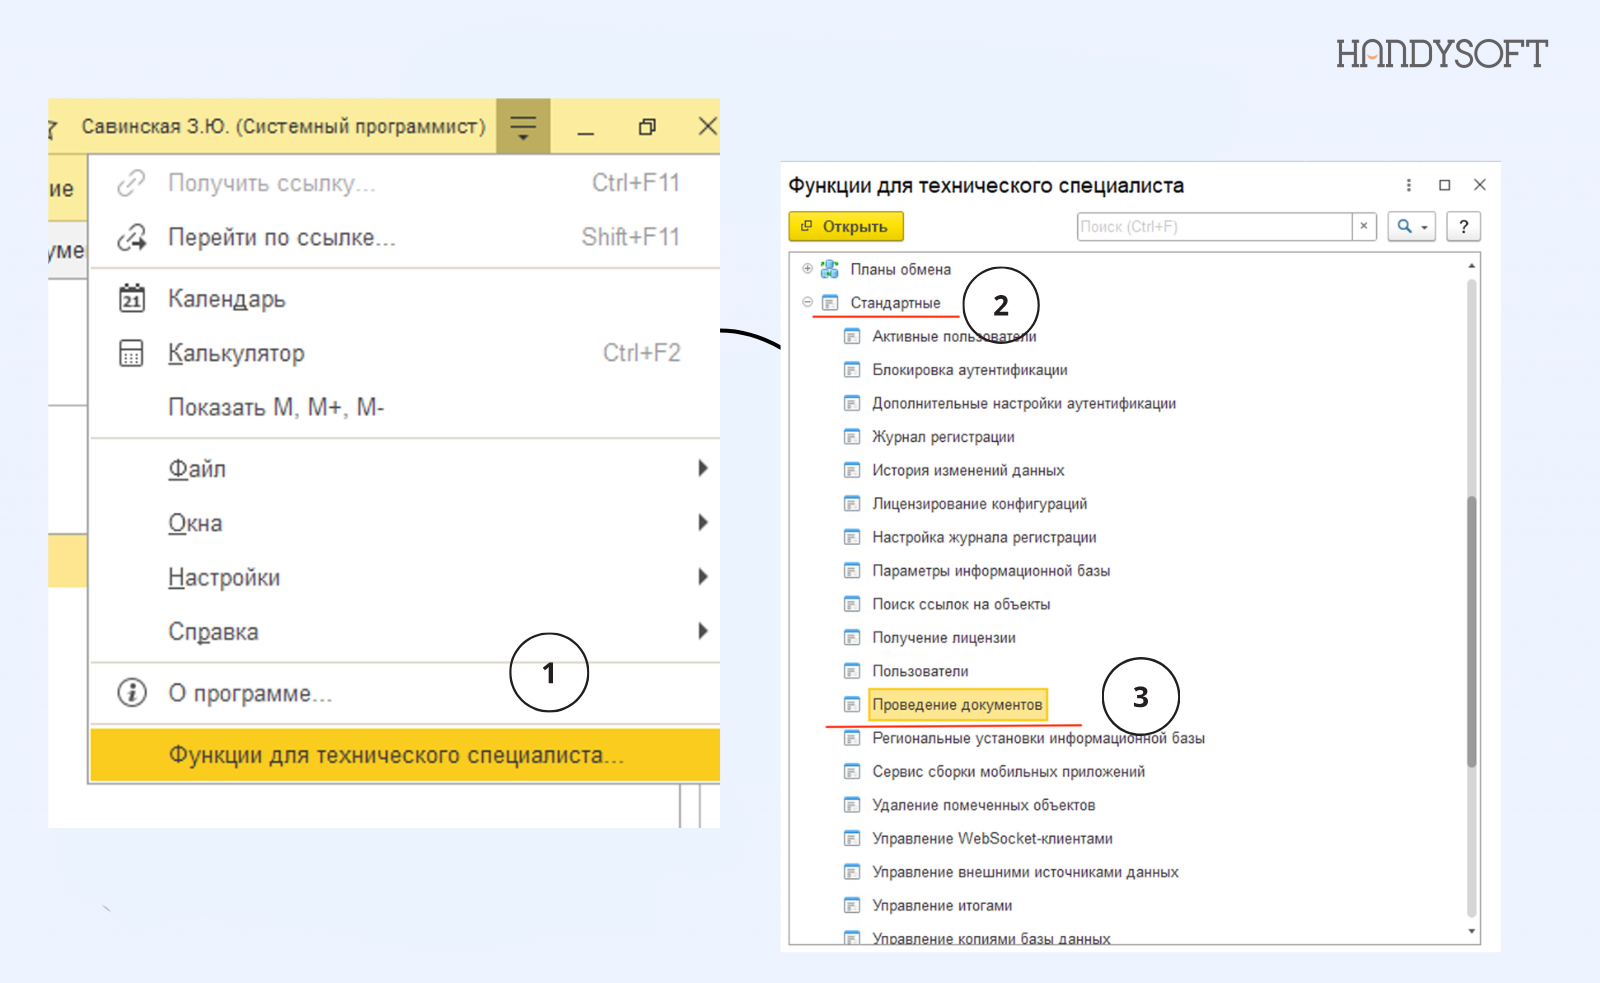Click the three-dot more options icon
This screenshot has height=983, width=1600.
1409,185
